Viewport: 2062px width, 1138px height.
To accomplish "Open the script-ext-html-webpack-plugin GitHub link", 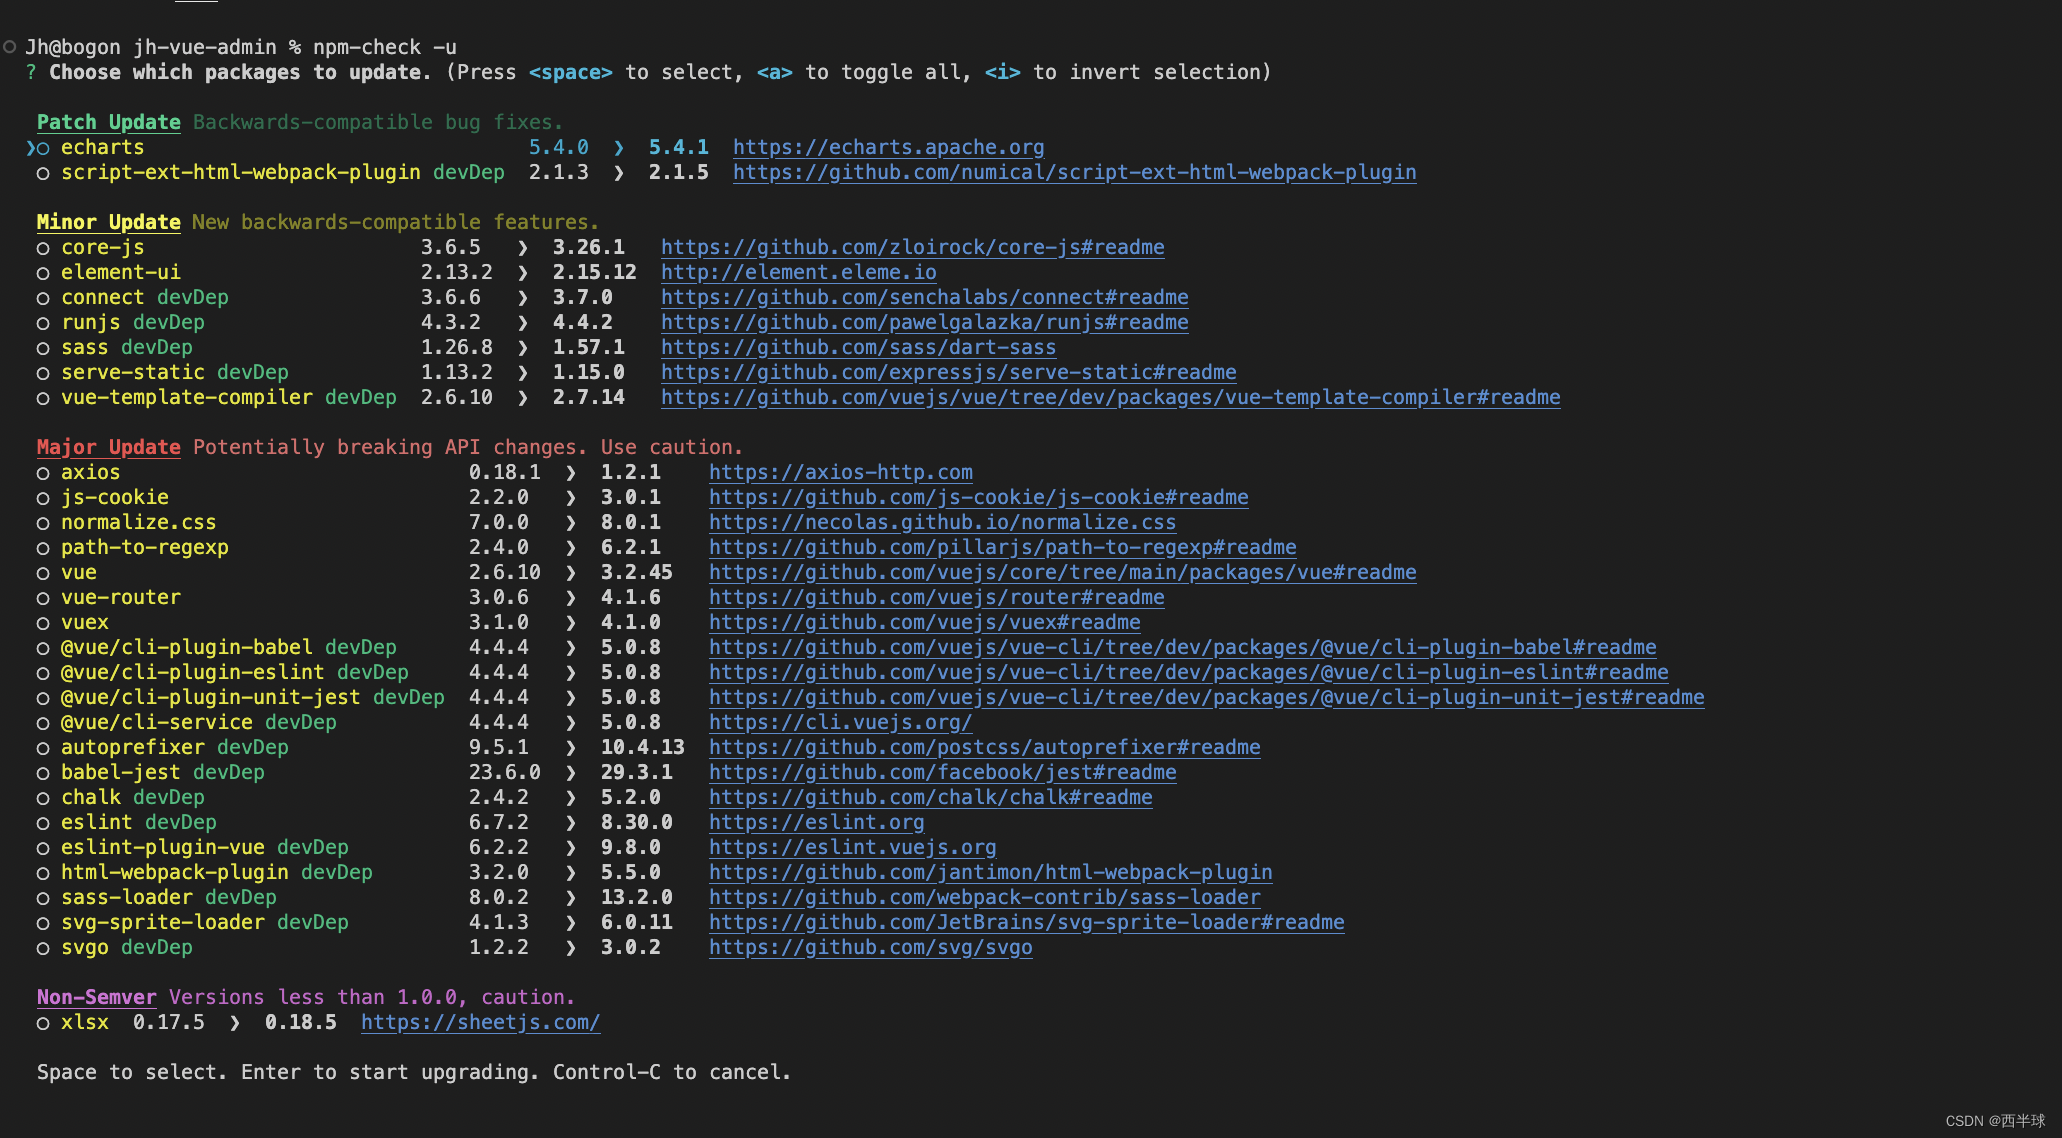I will [1074, 173].
